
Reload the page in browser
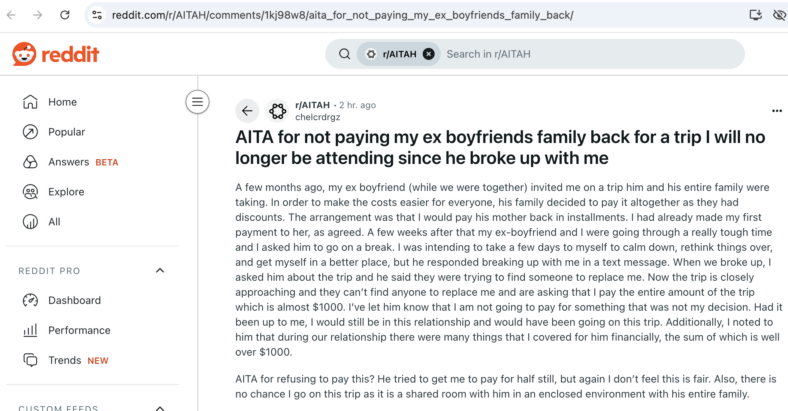(65, 15)
